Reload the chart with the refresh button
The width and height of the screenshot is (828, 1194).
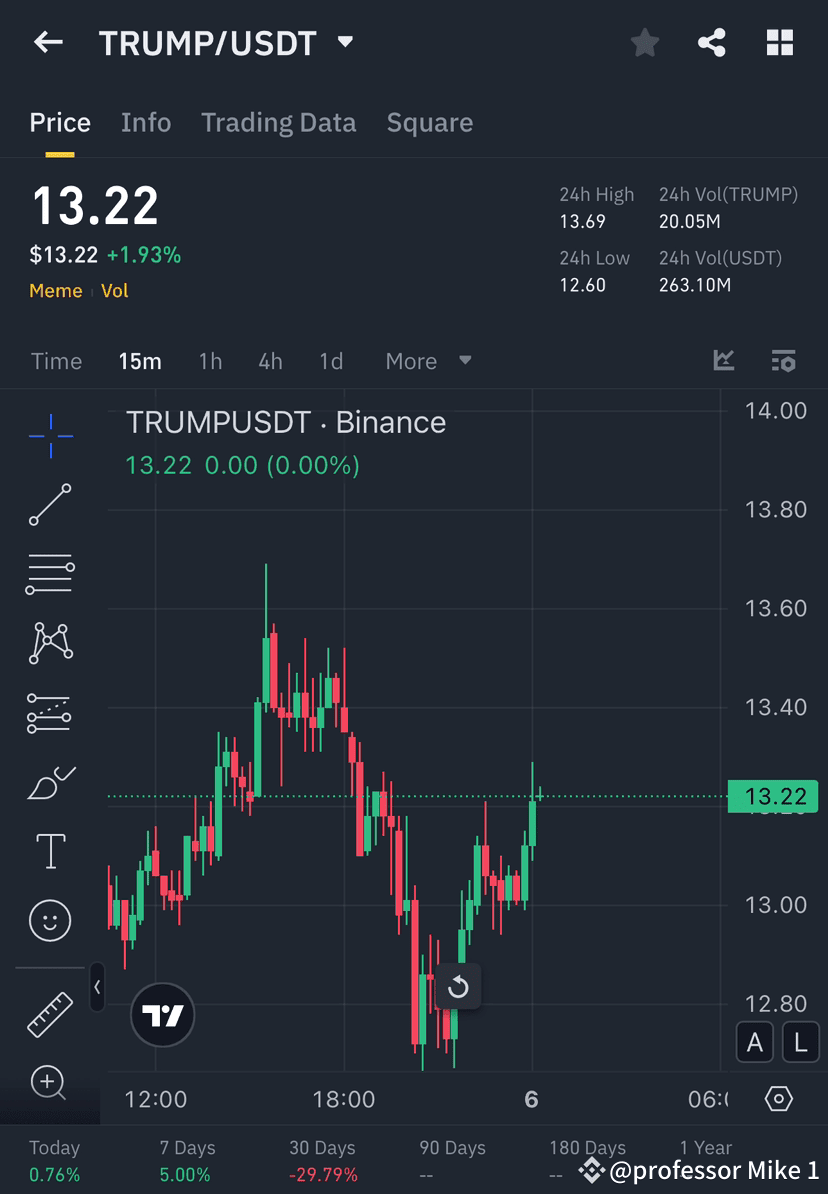[x=459, y=987]
